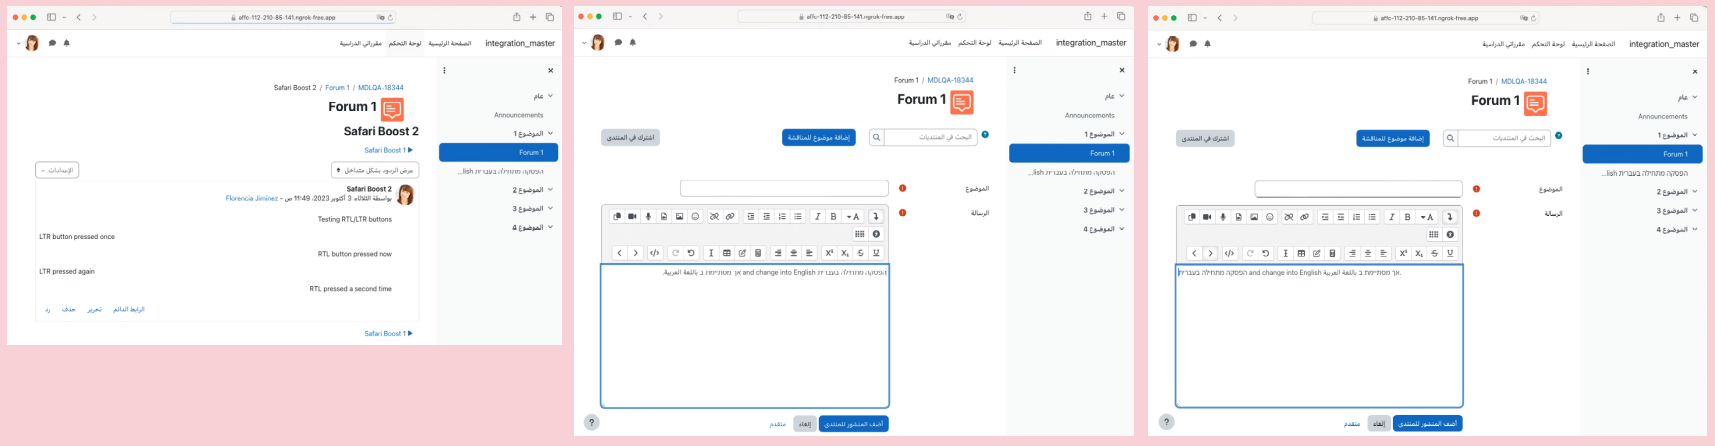Expand الموضوع 2 in the left window course index

(x=550, y=190)
